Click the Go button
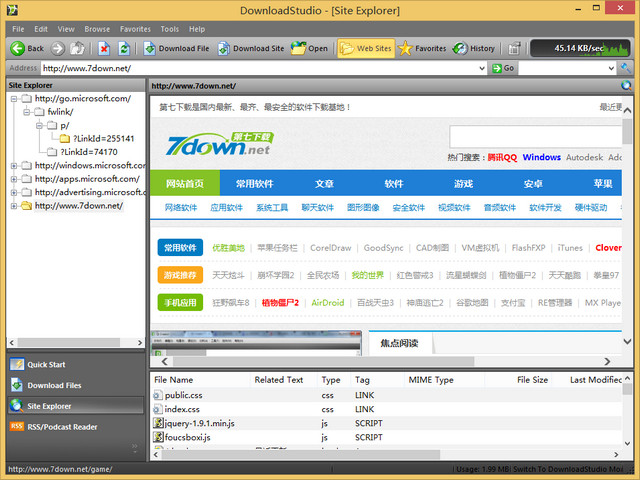640x480 pixels. (503, 68)
